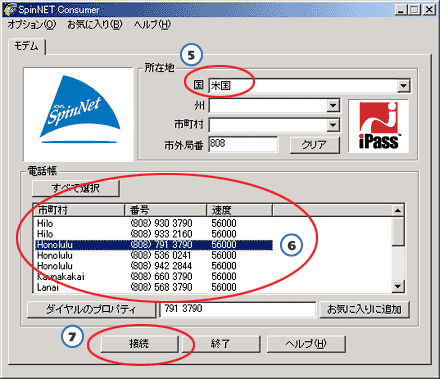Image resolution: width=440 pixels, height=379 pixels.
Task: Select Hilo row with (808) 933 2160
Action: (x=153, y=234)
